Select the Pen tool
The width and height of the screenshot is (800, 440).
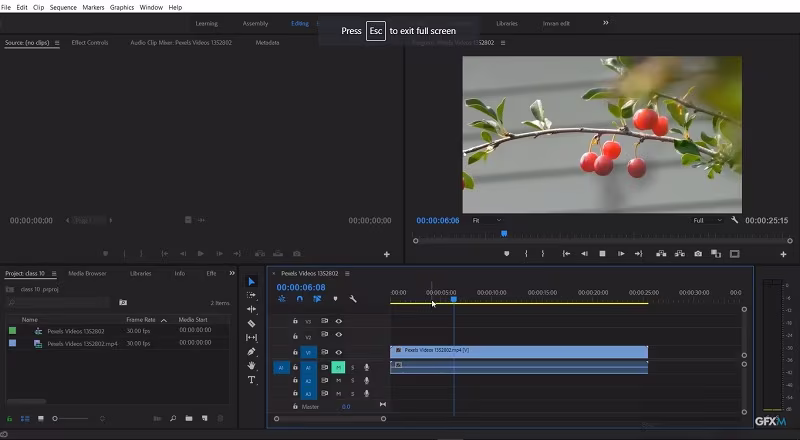tap(251, 352)
